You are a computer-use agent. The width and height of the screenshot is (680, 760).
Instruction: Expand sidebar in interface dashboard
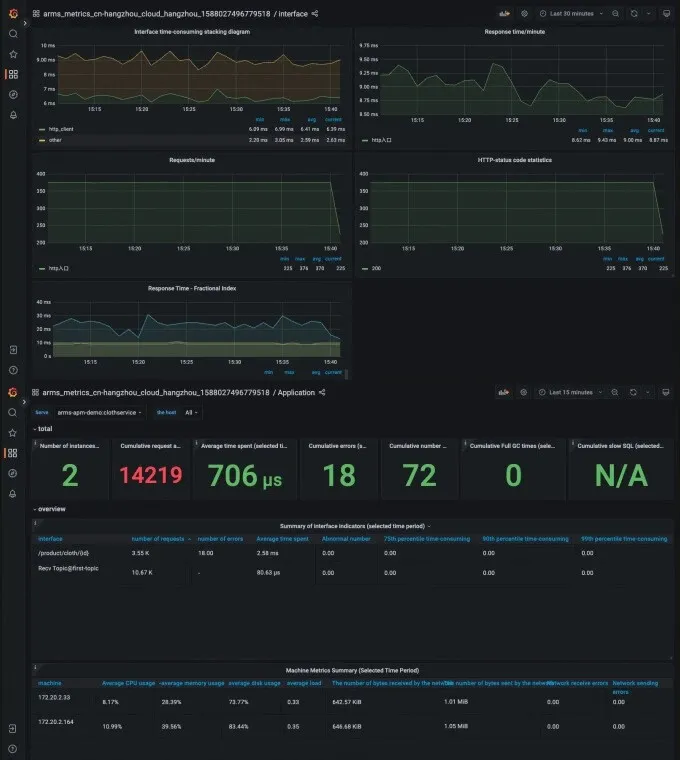pos(25,23)
